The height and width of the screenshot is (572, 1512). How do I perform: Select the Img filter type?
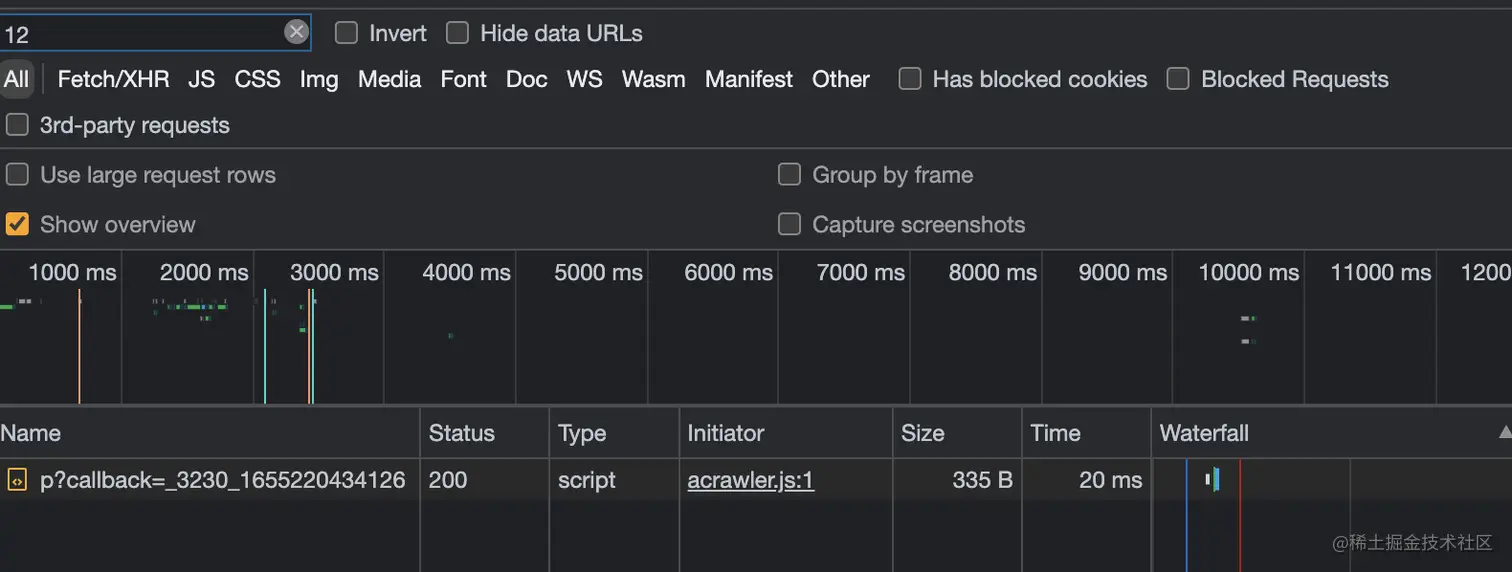tap(319, 79)
